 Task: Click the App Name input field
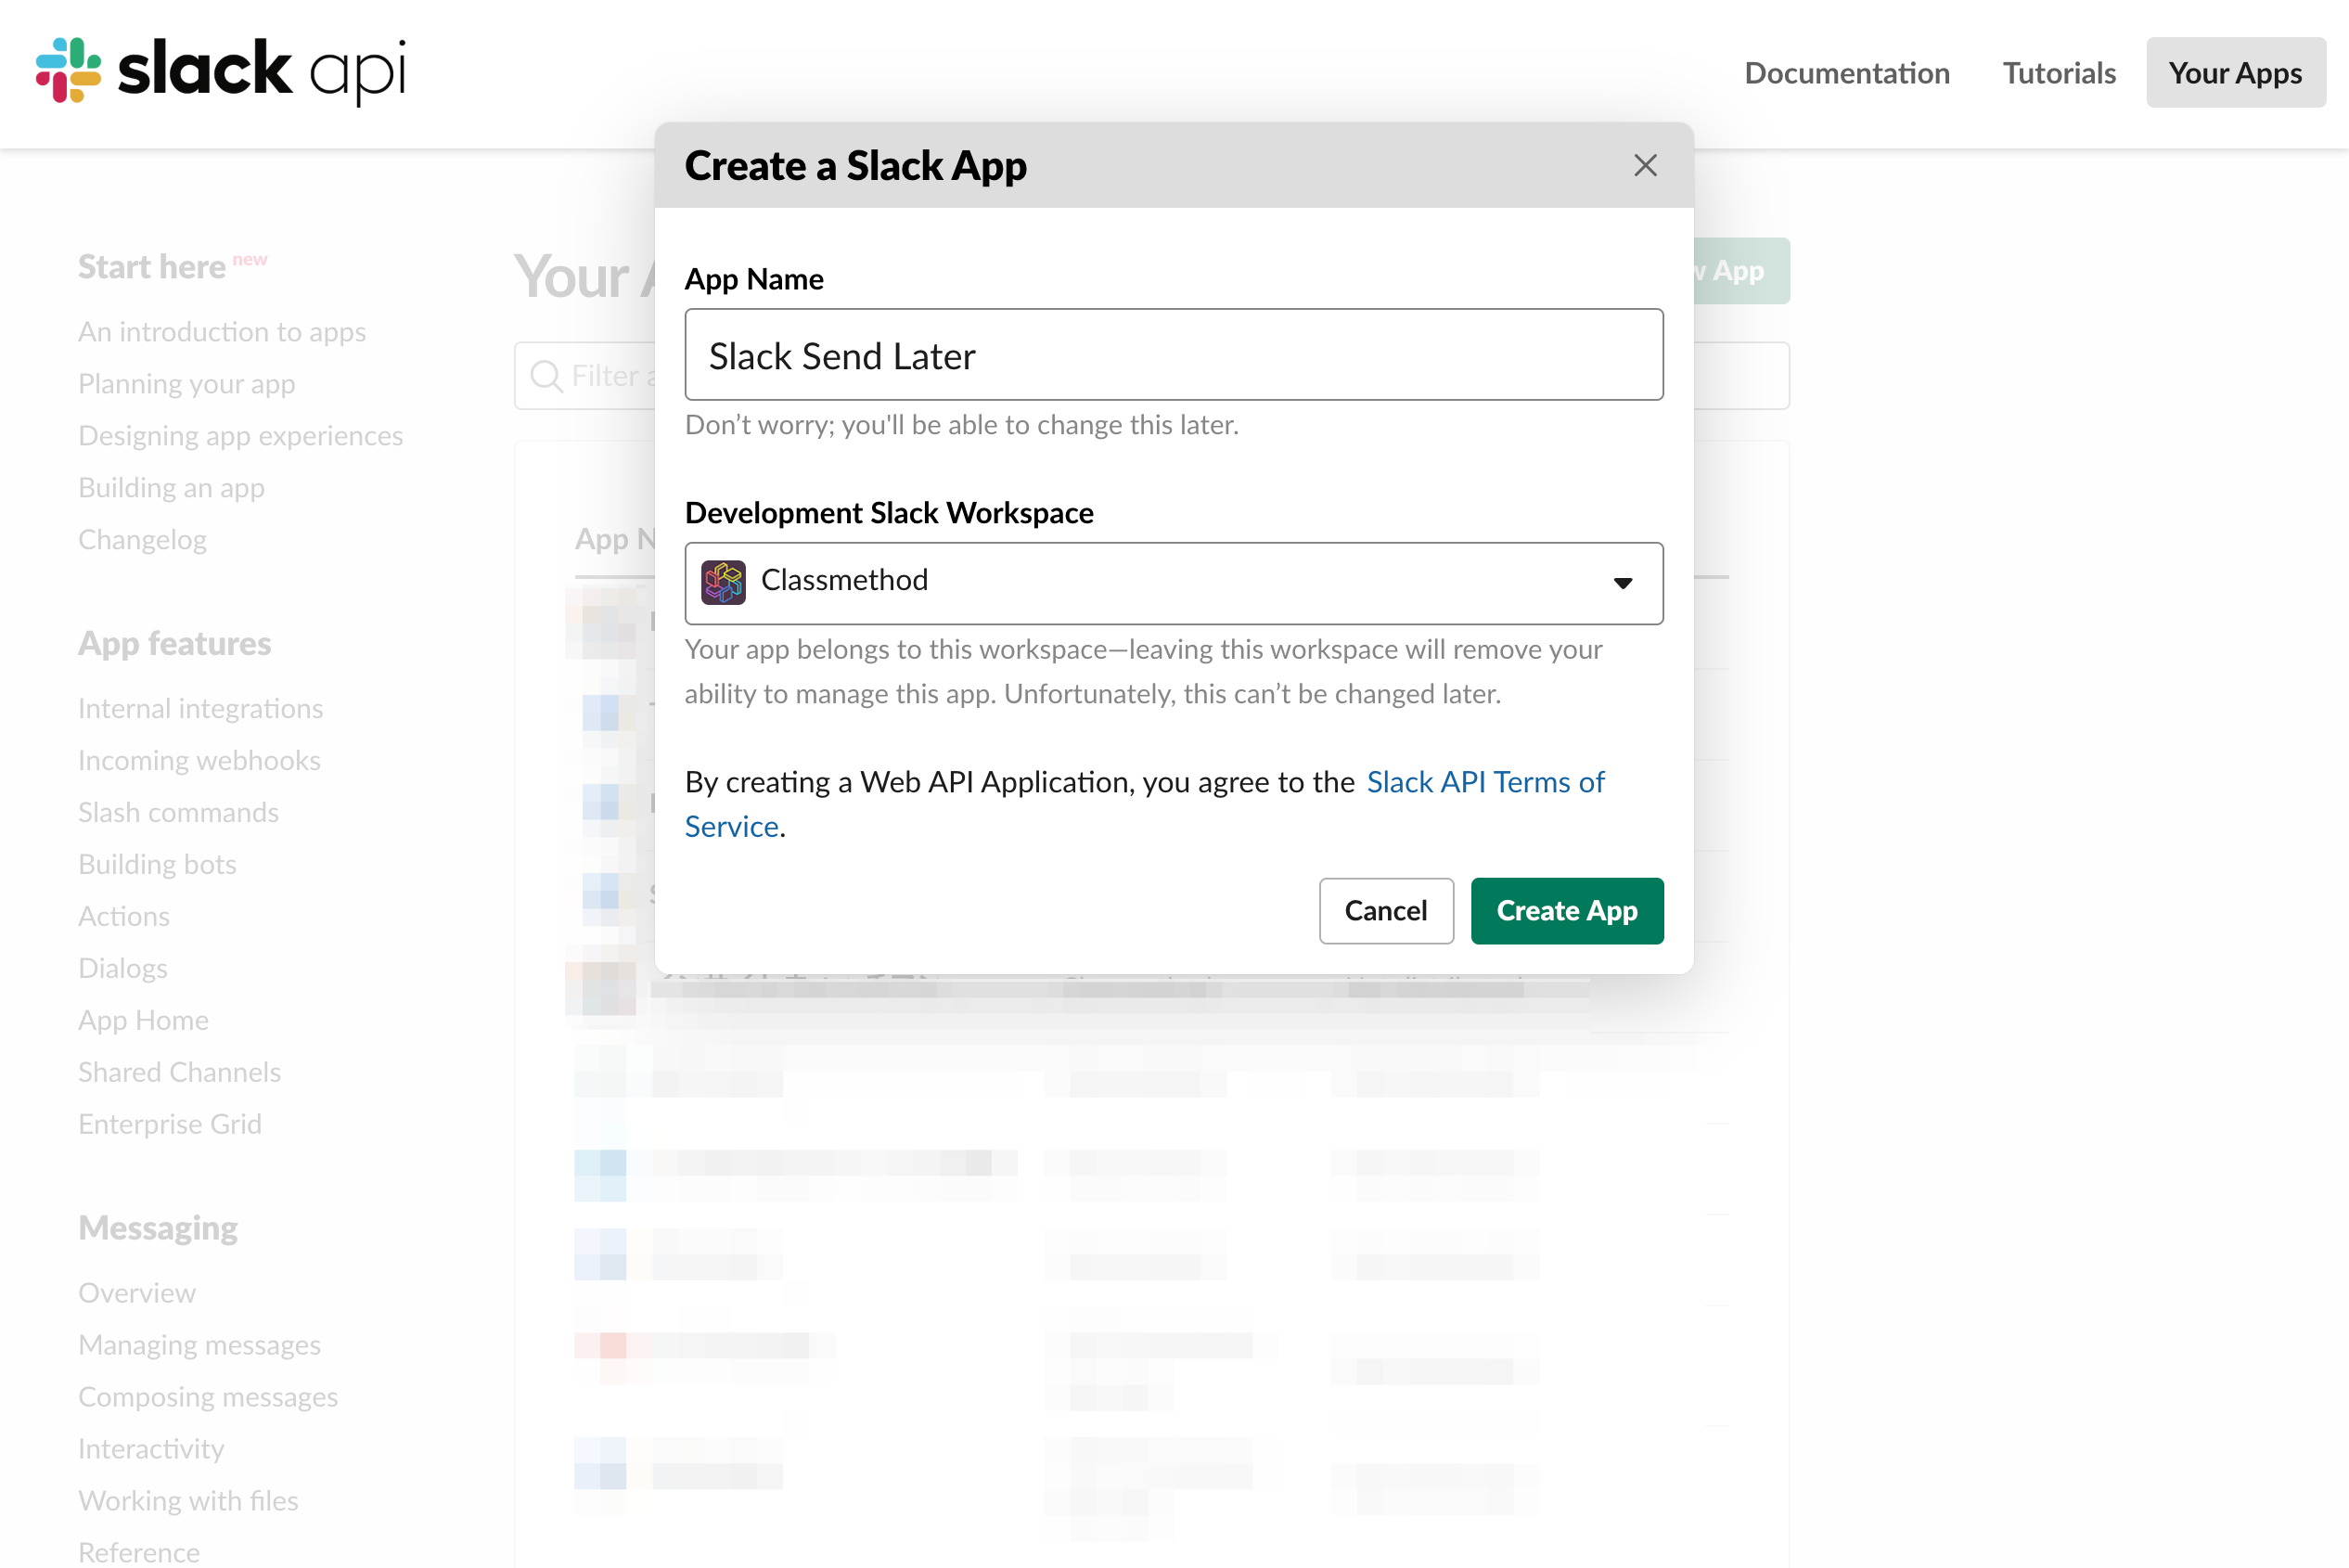click(1173, 355)
